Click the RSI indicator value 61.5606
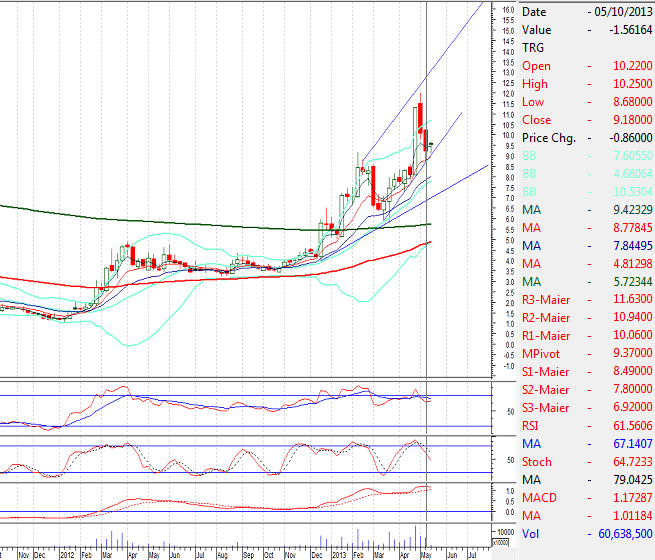Screen dimensions: 655x560 tap(622, 426)
